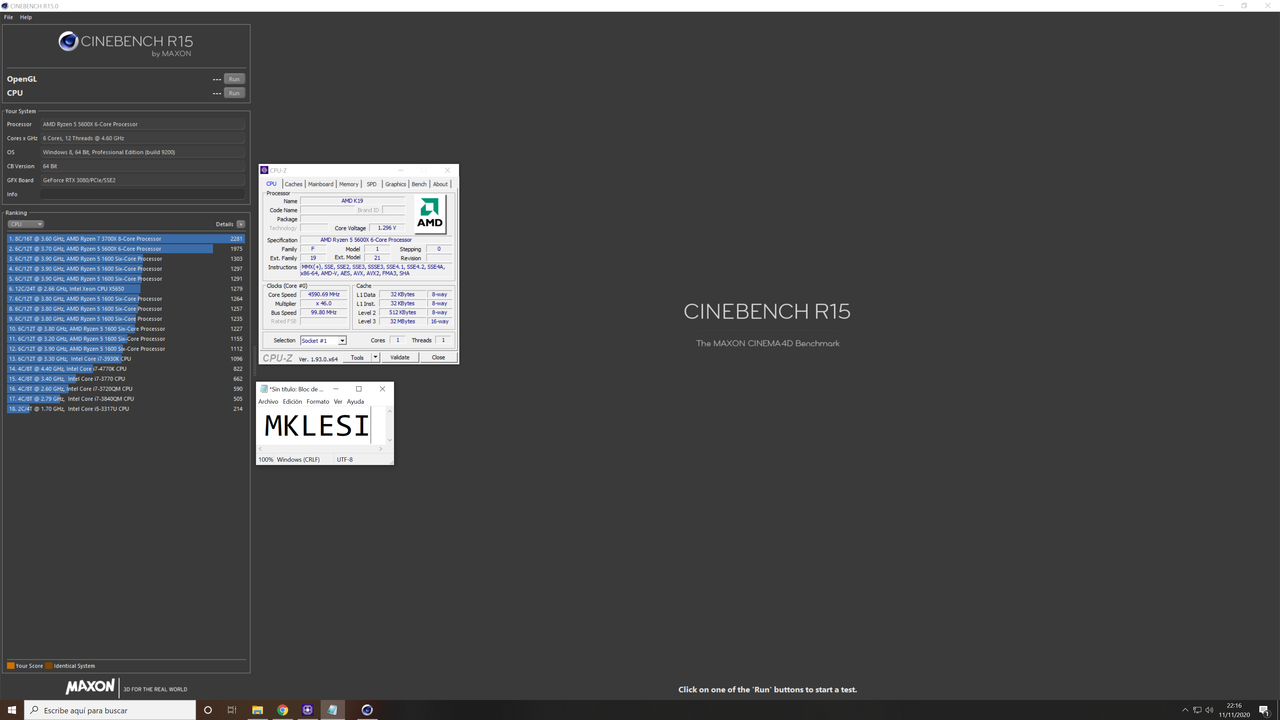
Task: Open the Socket #1 selection dropdown
Action: tap(323, 341)
